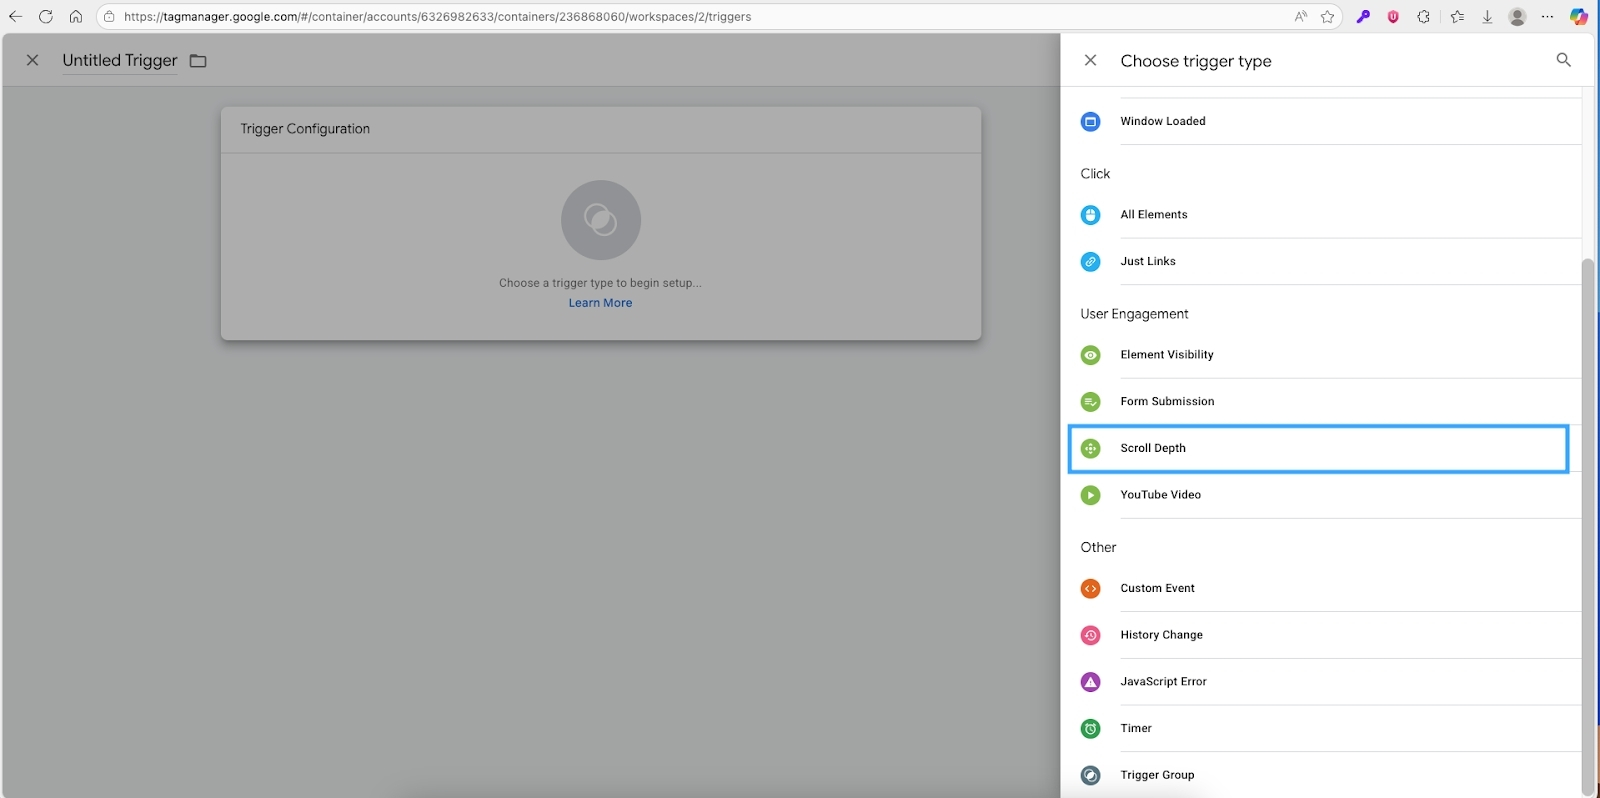1600x798 pixels.
Task: Pick the Form Submission trigger
Action: click(x=1166, y=401)
